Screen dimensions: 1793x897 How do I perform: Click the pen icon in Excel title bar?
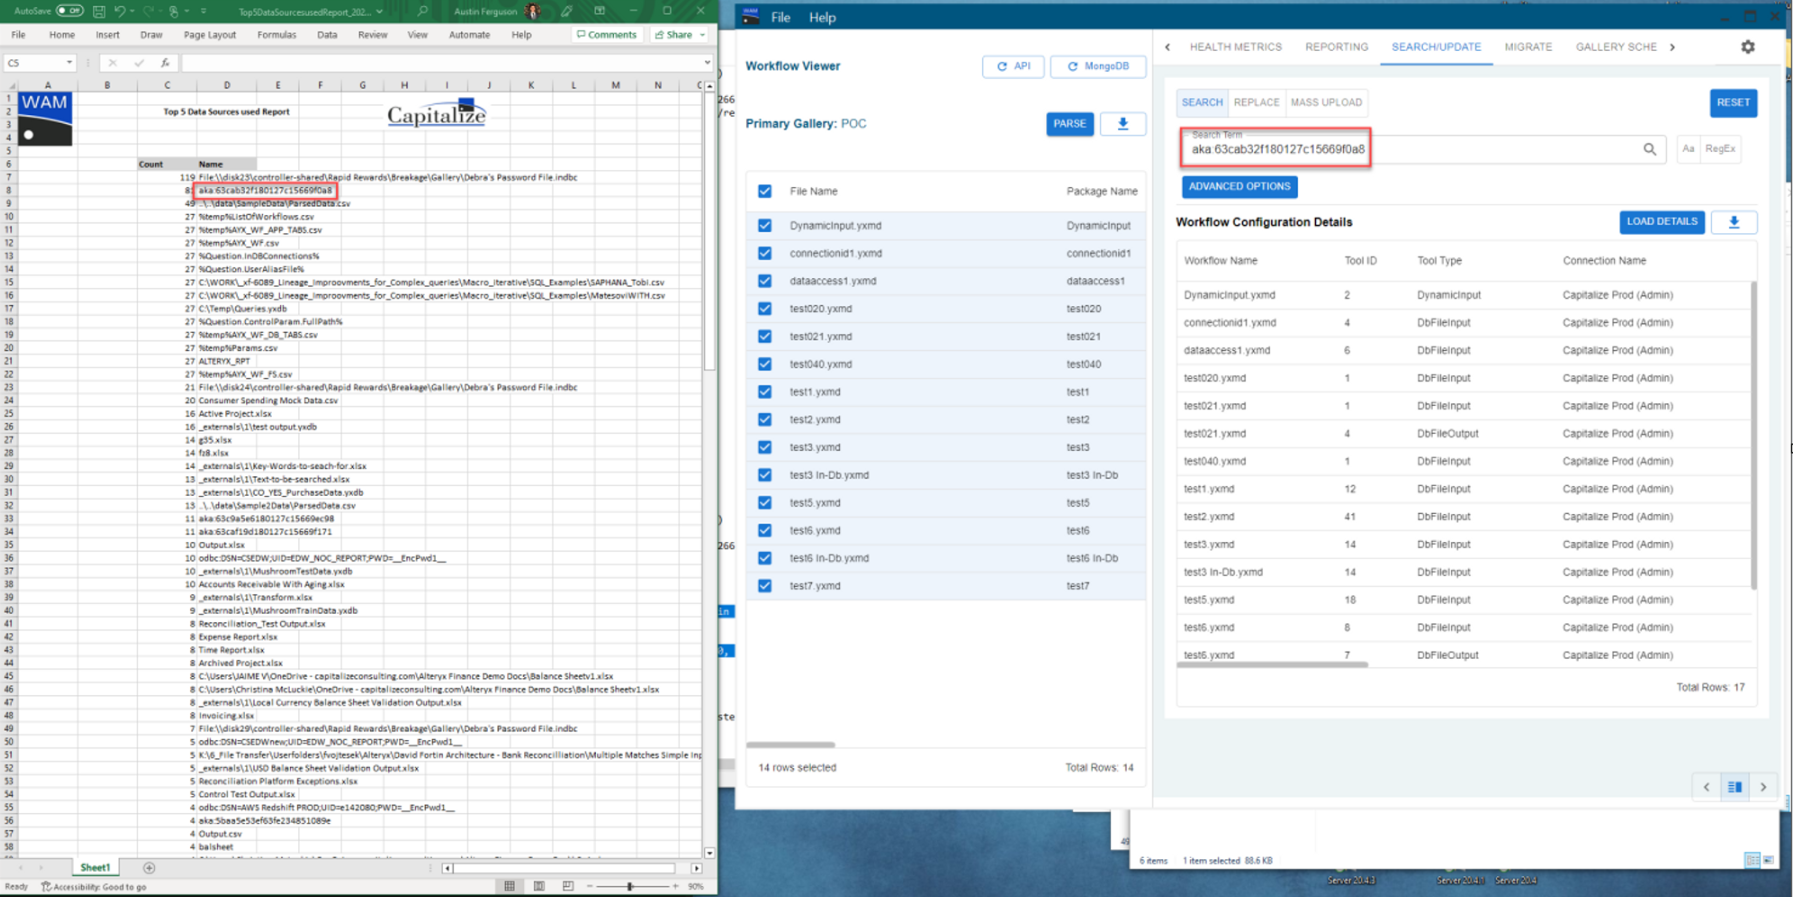567,12
